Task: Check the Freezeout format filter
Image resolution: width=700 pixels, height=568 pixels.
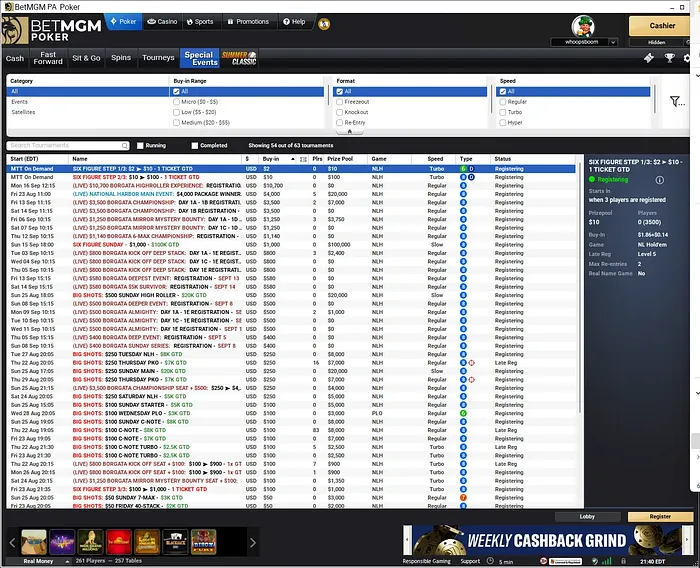Action: coord(340,102)
